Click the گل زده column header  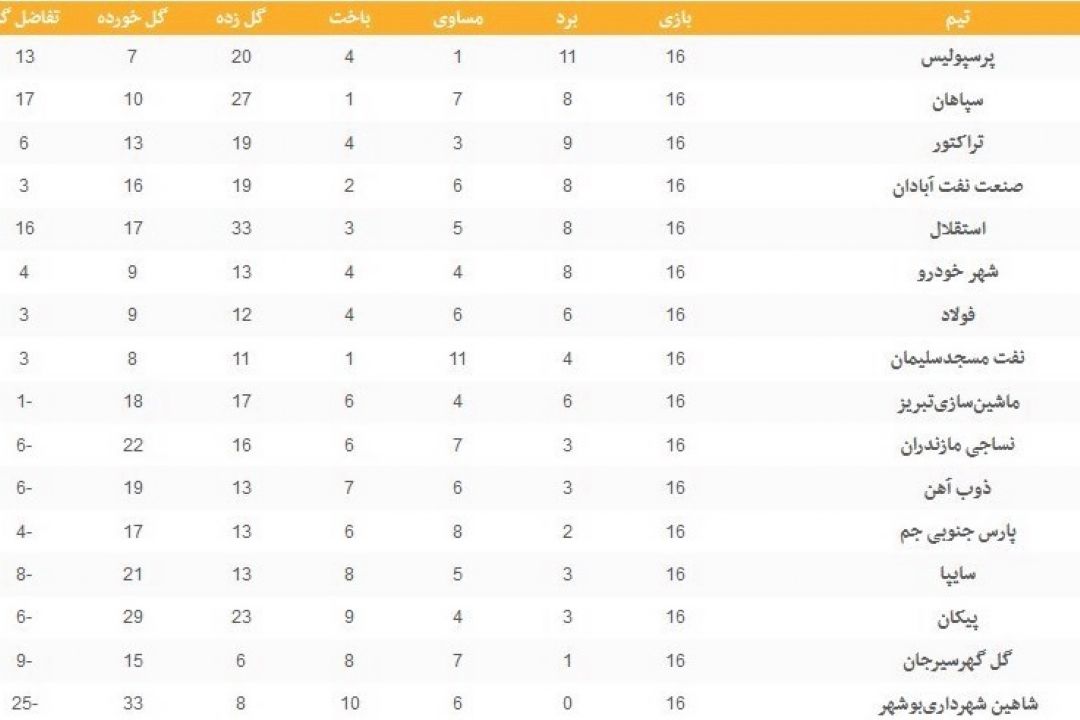click(240, 19)
